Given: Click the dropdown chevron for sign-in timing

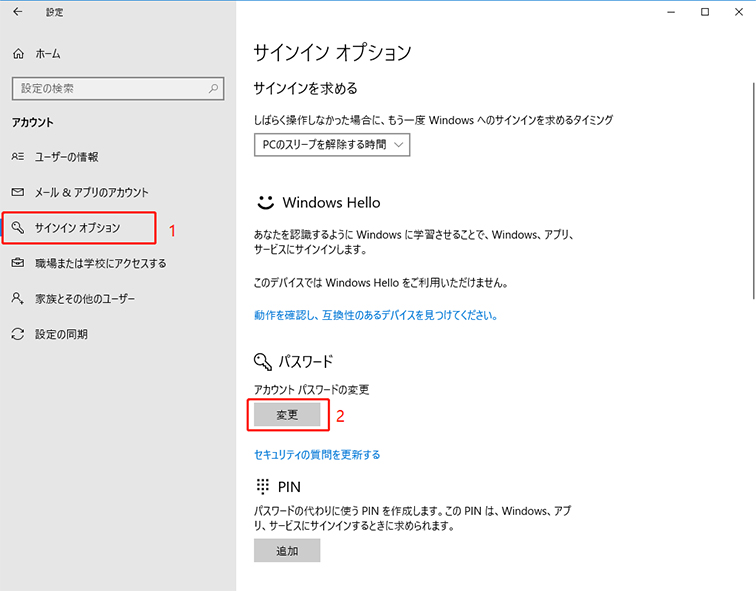Looking at the screenshot, I should tap(398, 145).
